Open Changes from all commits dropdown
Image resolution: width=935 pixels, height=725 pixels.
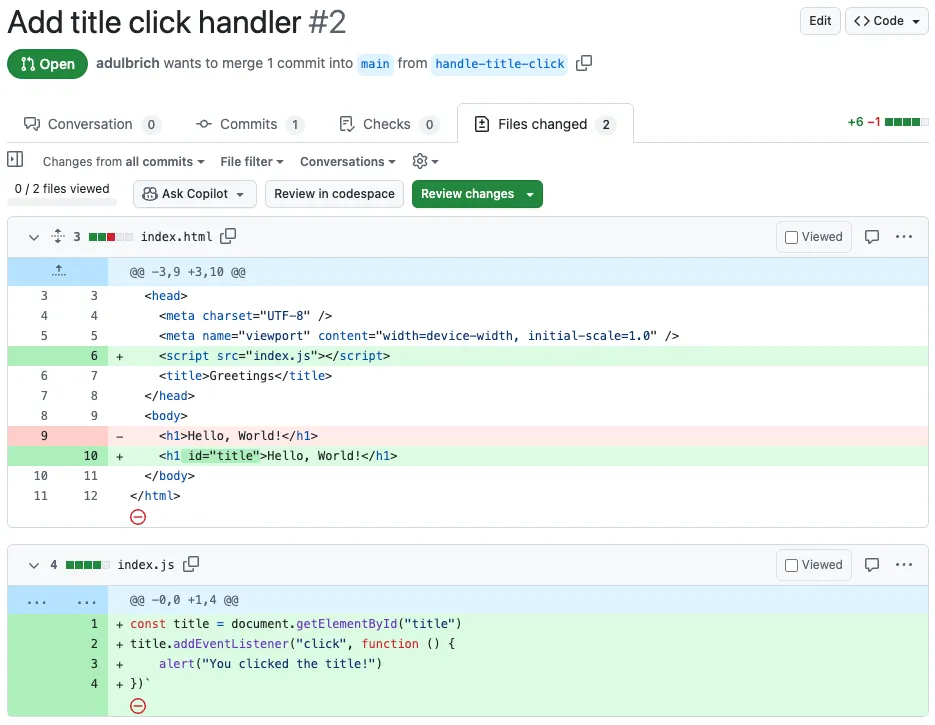click(123, 162)
